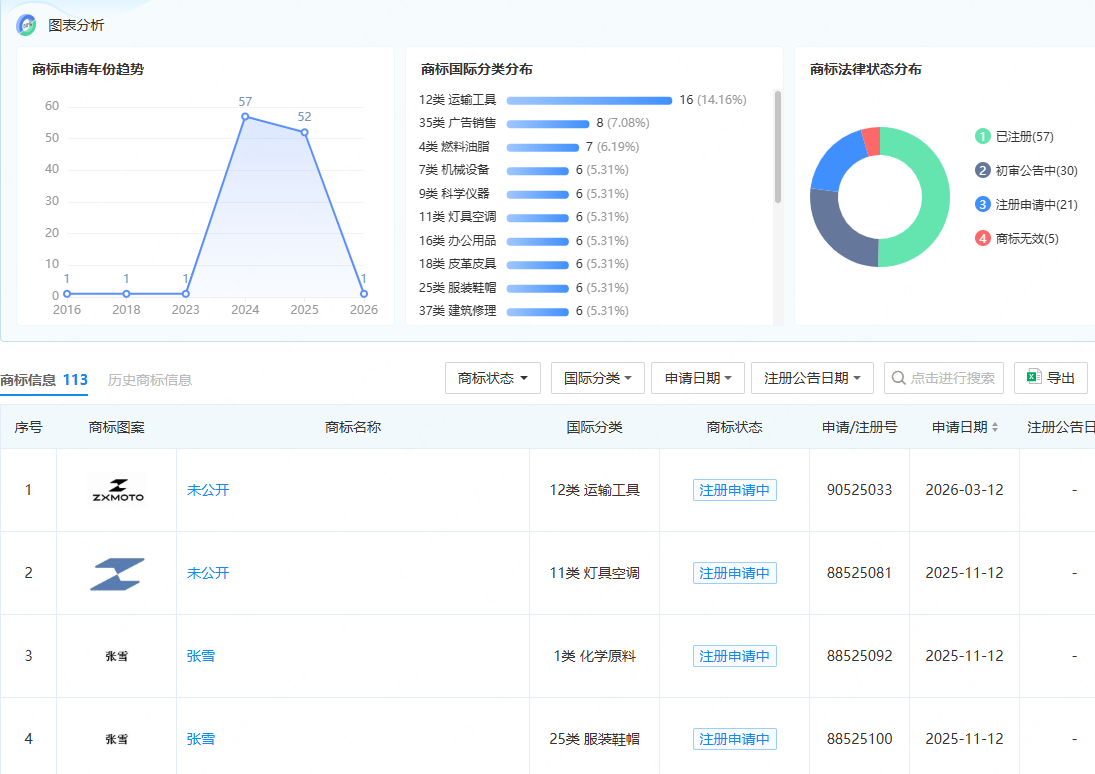The image size is (1095, 774).
Task: Open the 注册公告日期 dropdown
Action: coord(812,378)
